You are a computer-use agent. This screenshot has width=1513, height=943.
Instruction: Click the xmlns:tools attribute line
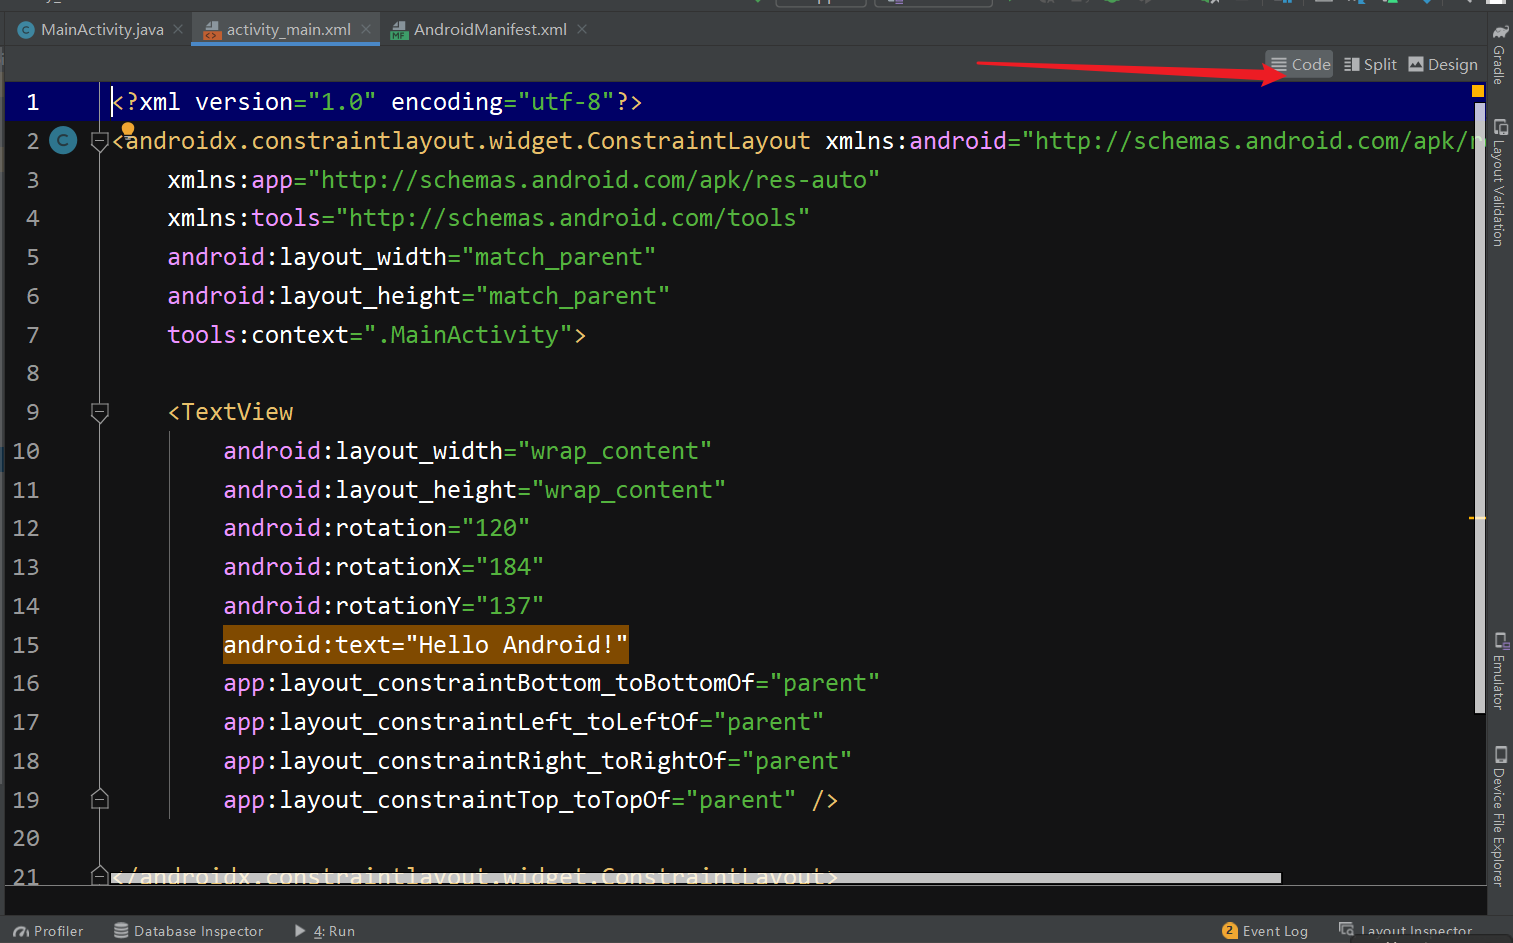click(x=488, y=218)
